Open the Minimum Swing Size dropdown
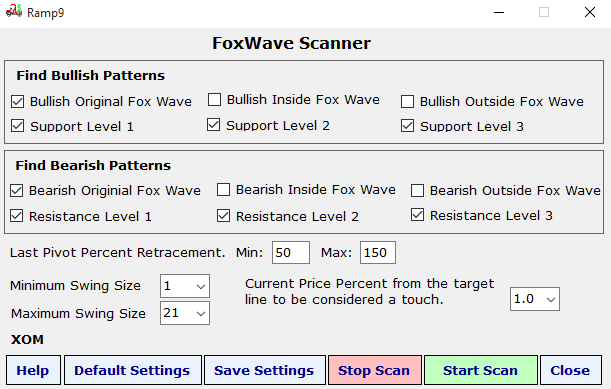Screen dimensions: 611x389 coord(185,286)
